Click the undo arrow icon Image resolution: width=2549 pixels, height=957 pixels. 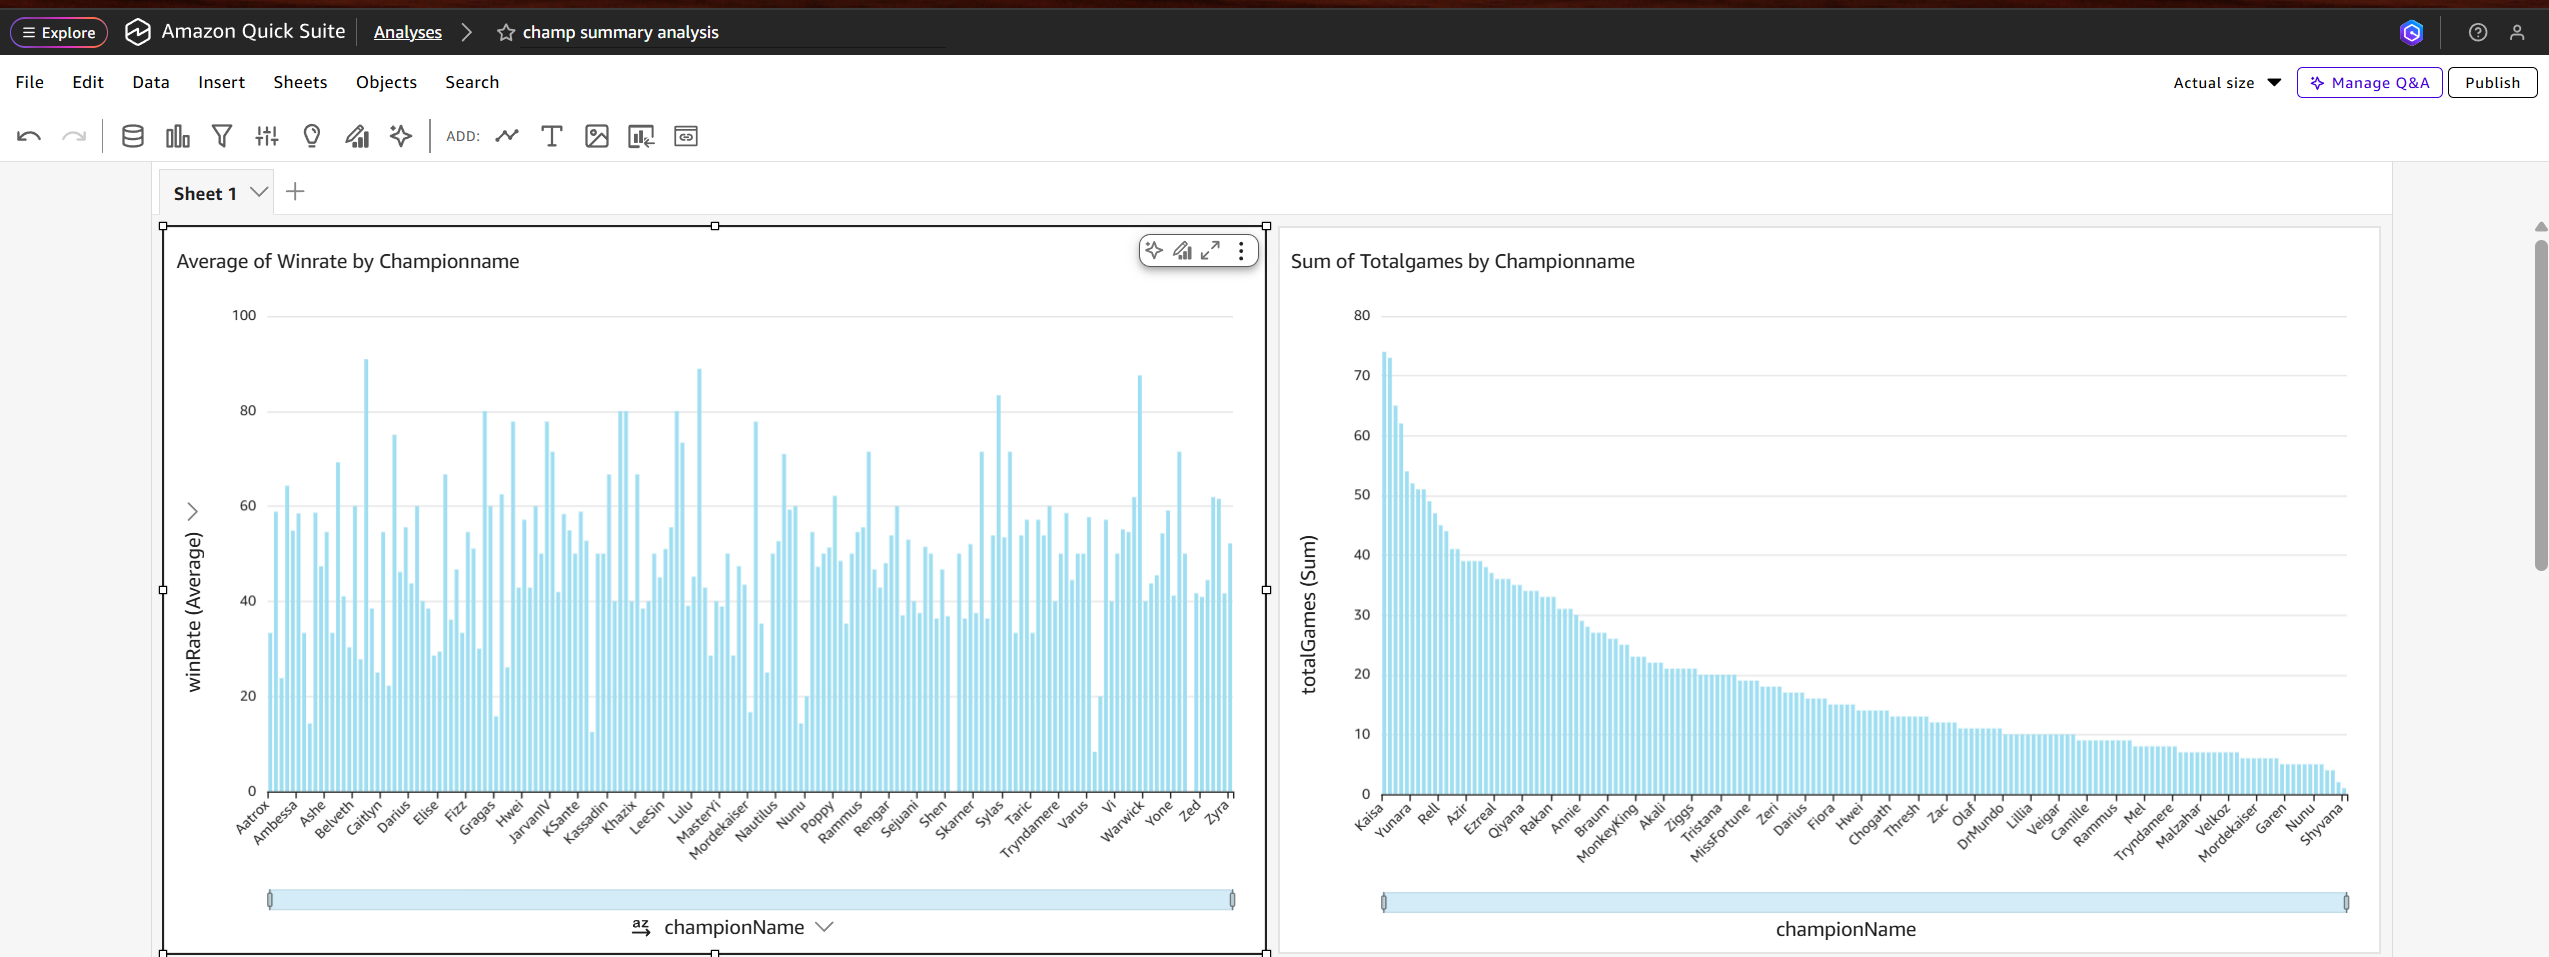pyautogui.click(x=29, y=136)
